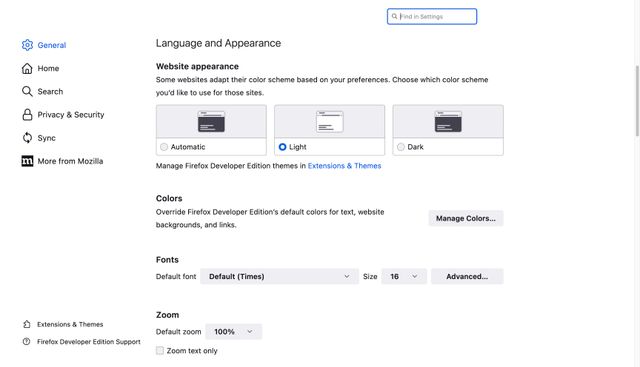Enable the Zoom text only checkbox
Screen dimensions: 640x367
(160, 350)
